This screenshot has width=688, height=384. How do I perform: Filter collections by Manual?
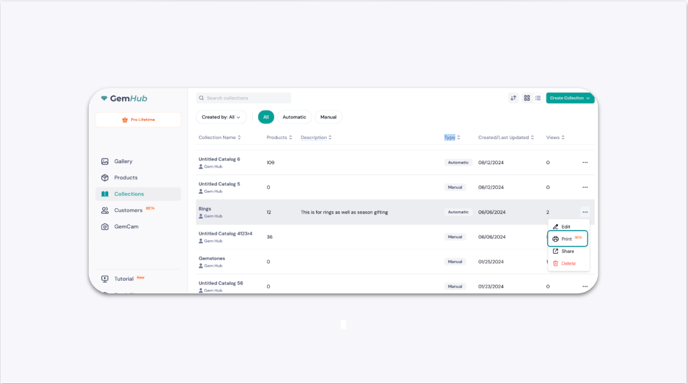tap(328, 117)
